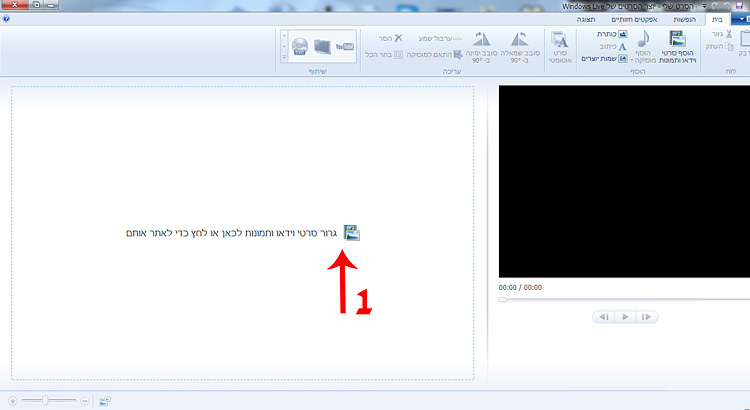Click the AutoMovie (סרט אוטומטי) icon
The height and width of the screenshot is (410, 750).
pyautogui.click(x=558, y=47)
